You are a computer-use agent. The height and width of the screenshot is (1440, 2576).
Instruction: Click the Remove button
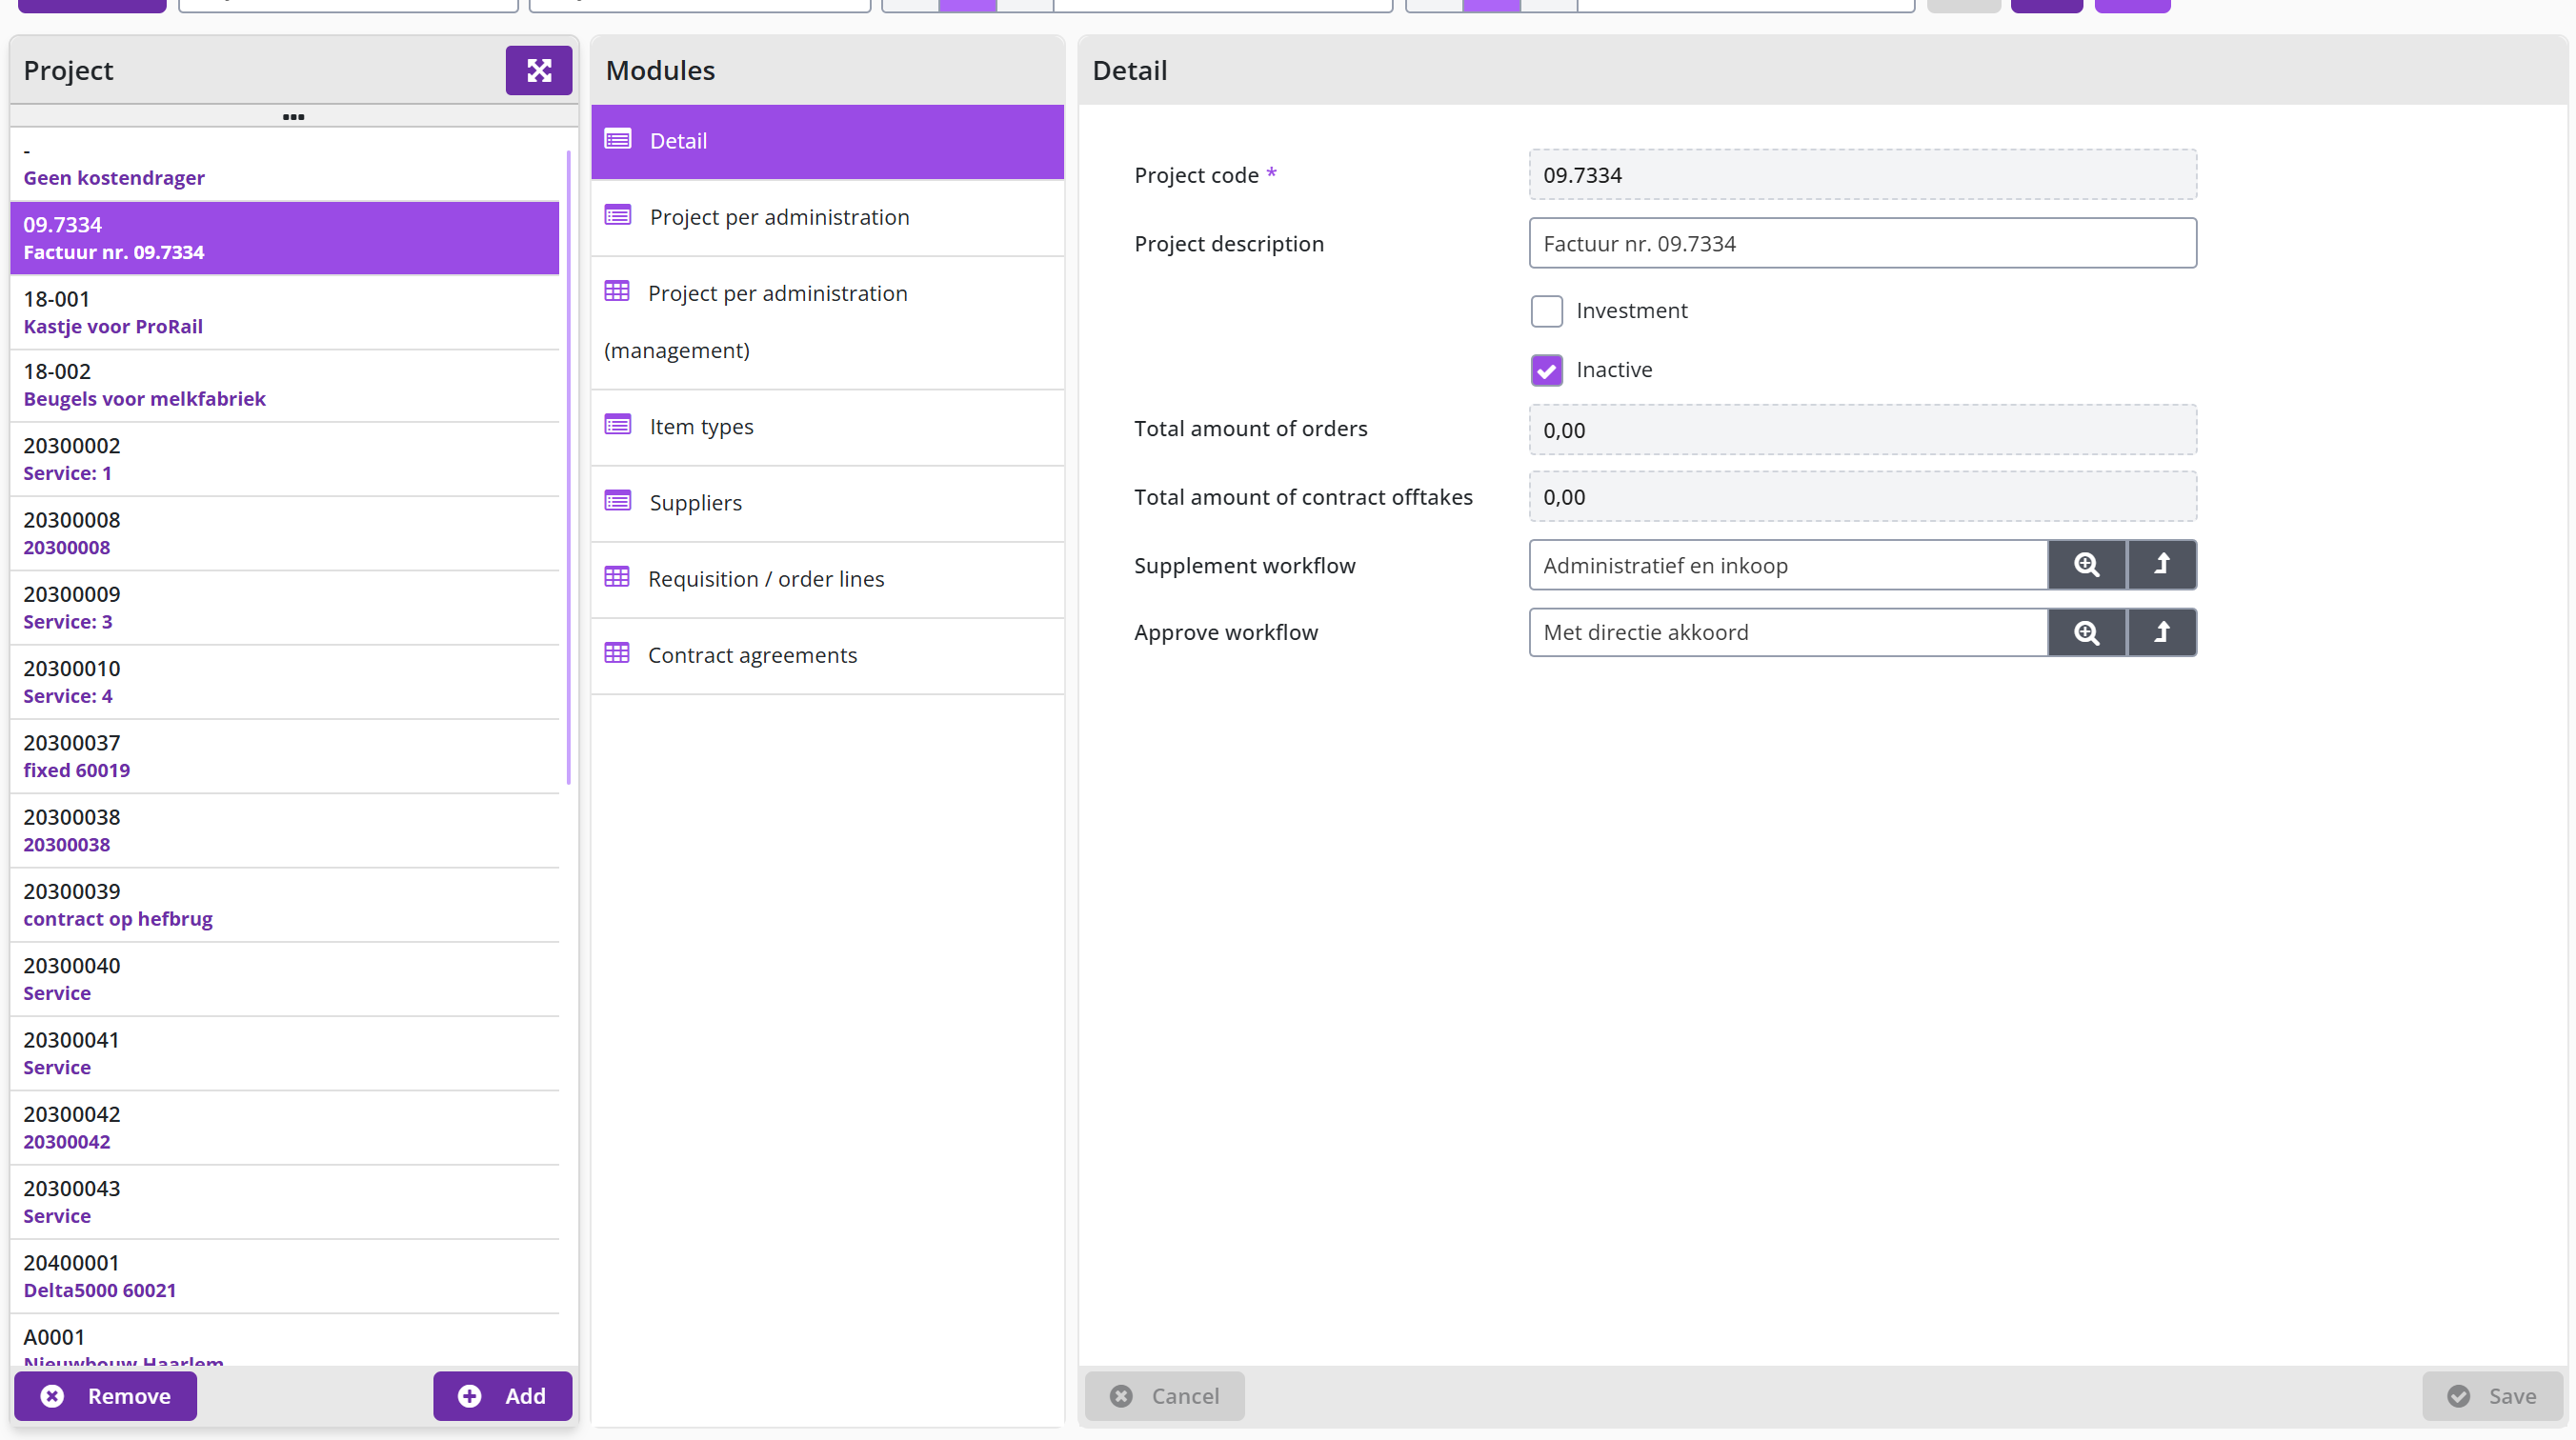click(x=105, y=1396)
